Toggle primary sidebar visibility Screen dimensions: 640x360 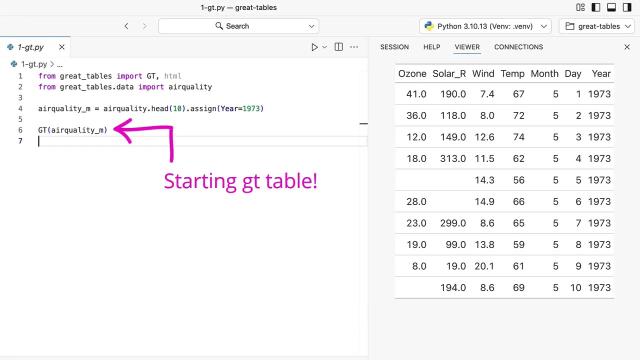[596, 7]
